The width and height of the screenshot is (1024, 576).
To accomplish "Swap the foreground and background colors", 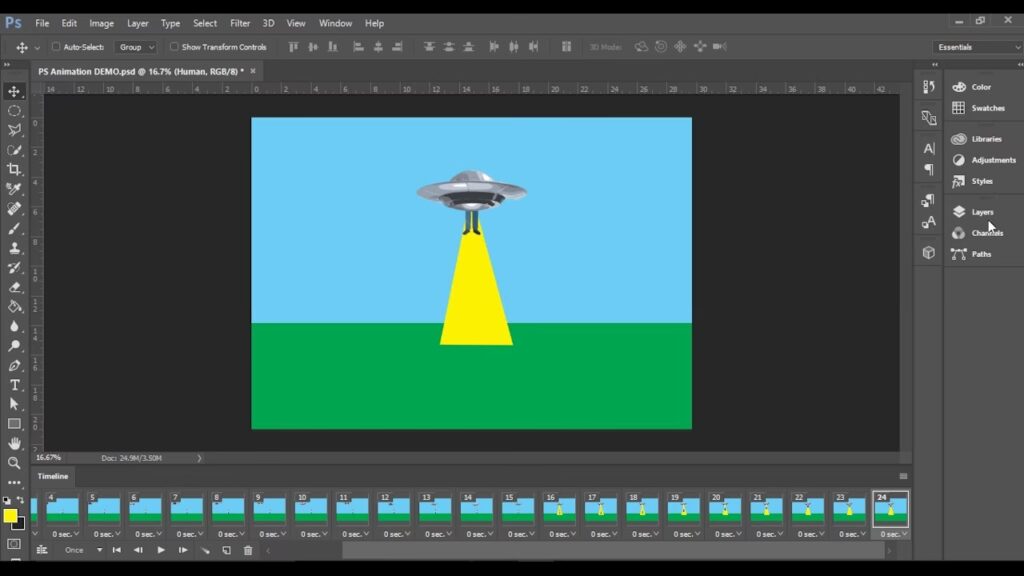I will 21,501.
